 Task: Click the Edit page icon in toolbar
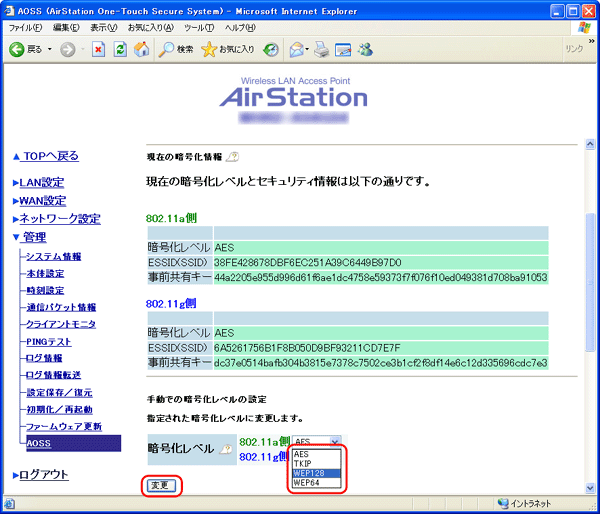(343, 50)
